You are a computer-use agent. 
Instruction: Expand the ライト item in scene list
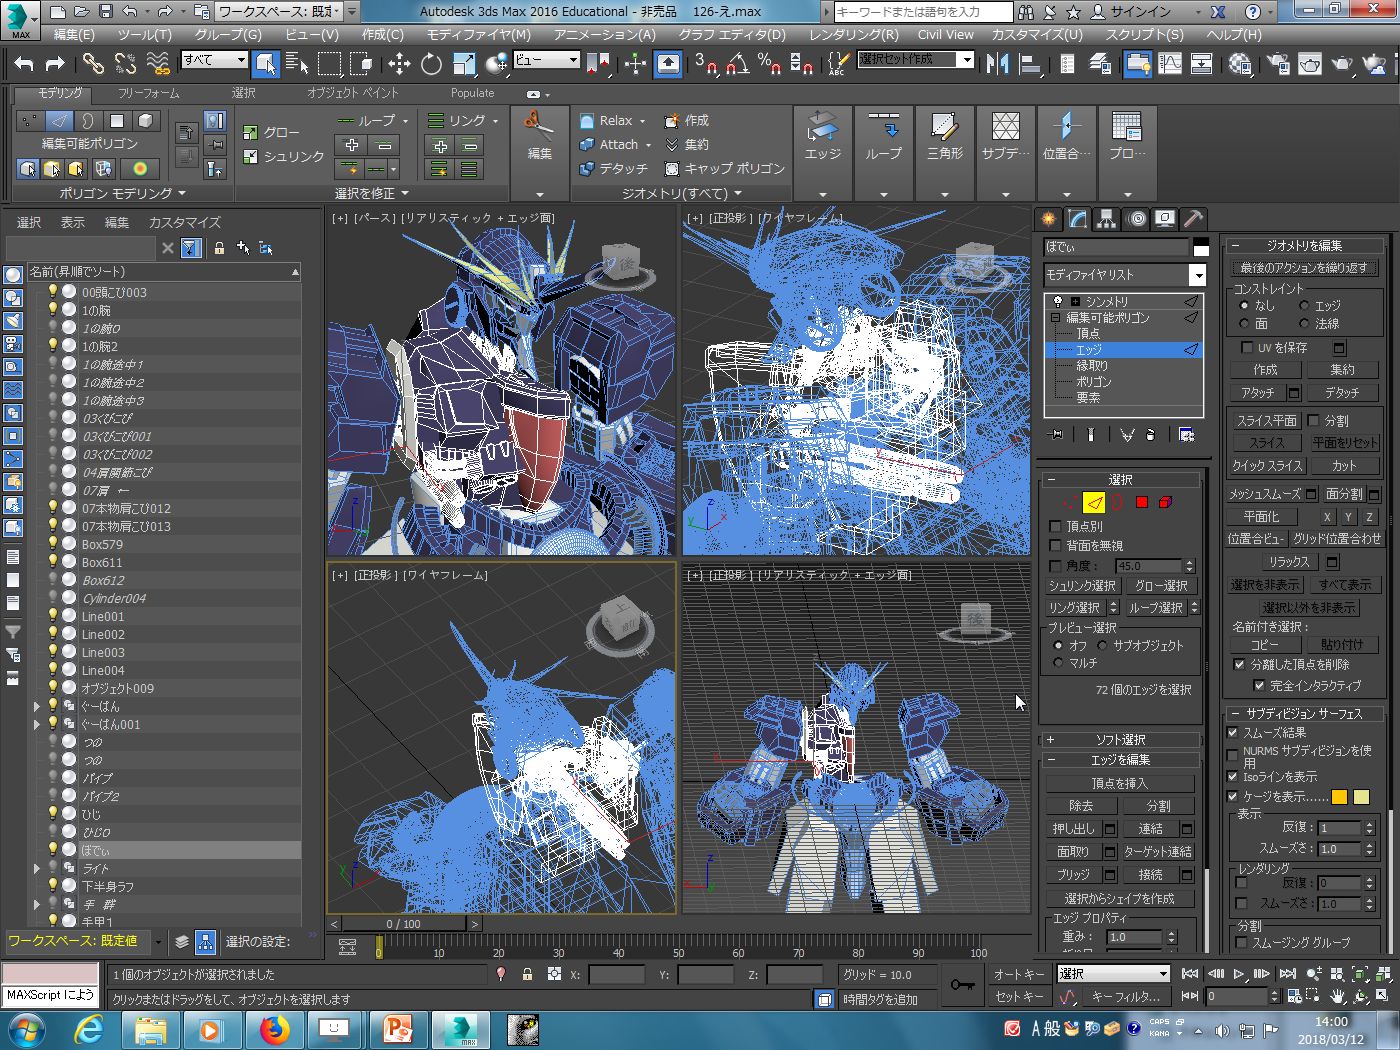[x=37, y=868]
